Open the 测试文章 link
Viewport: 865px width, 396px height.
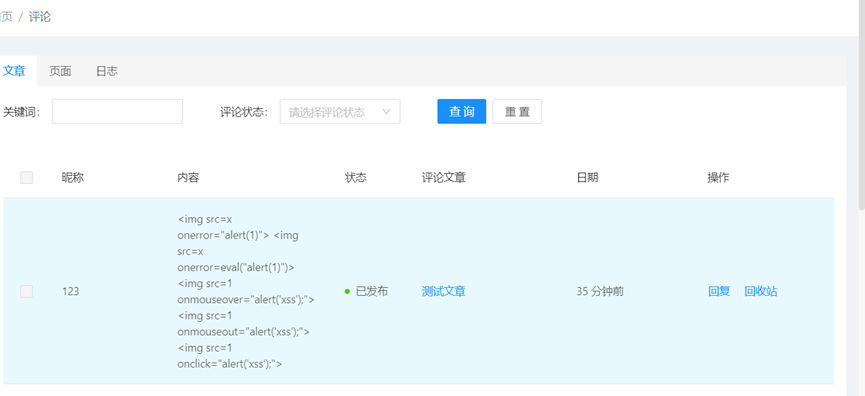pyautogui.click(x=444, y=291)
